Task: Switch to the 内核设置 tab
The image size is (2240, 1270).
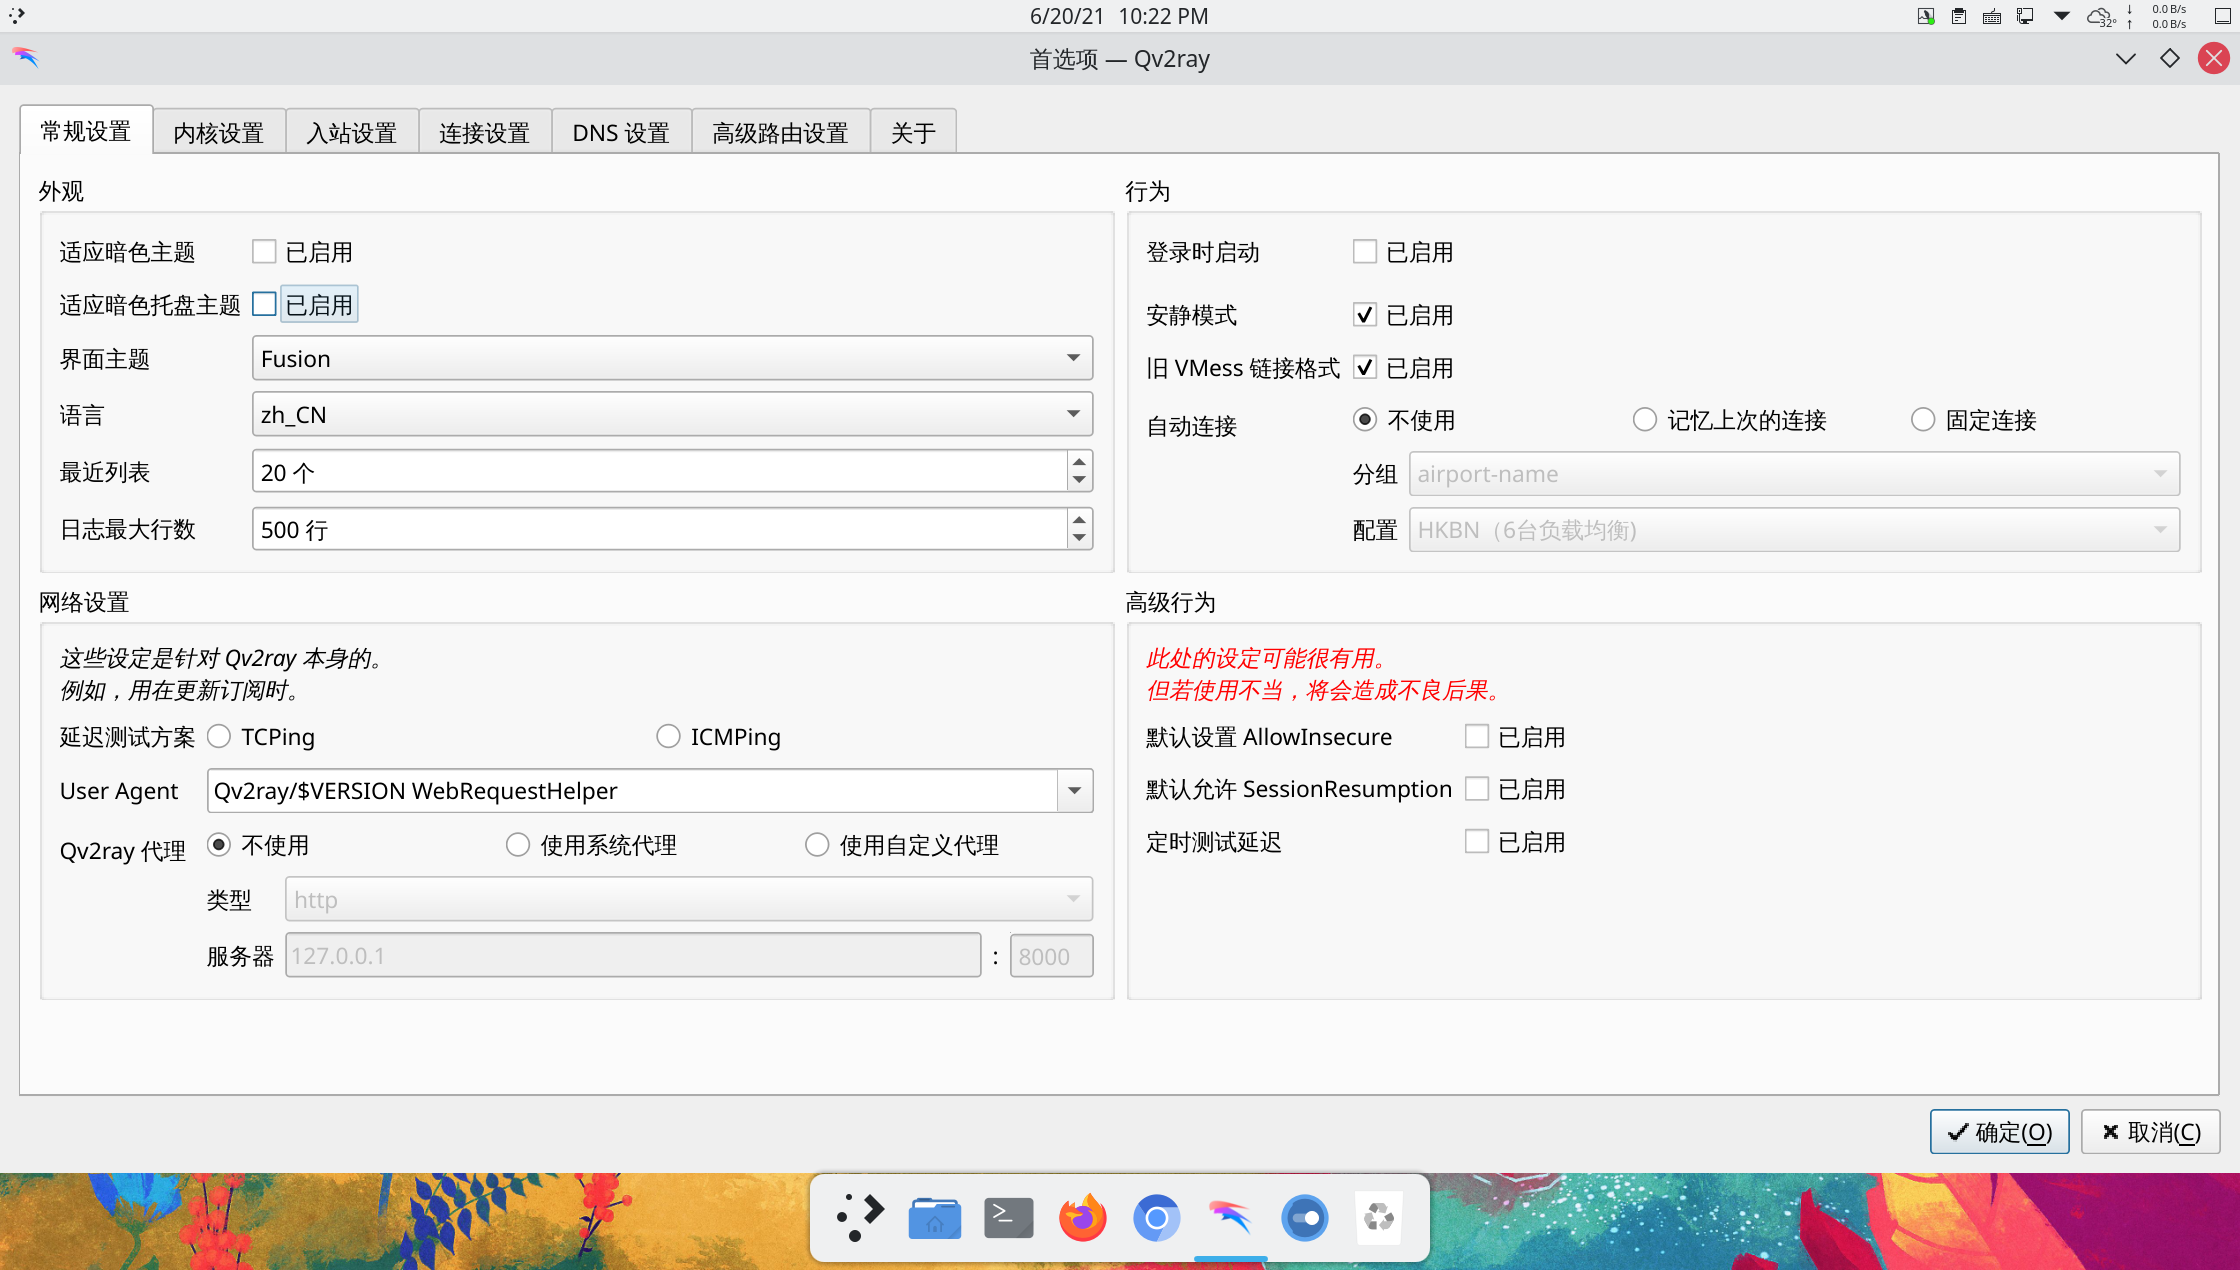Action: (218, 132)
